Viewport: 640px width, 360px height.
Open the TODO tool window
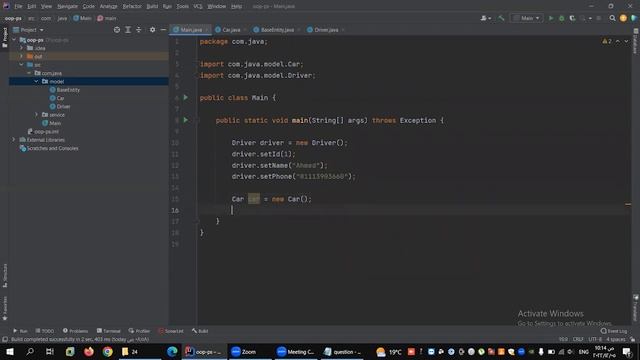click(44, 331)
